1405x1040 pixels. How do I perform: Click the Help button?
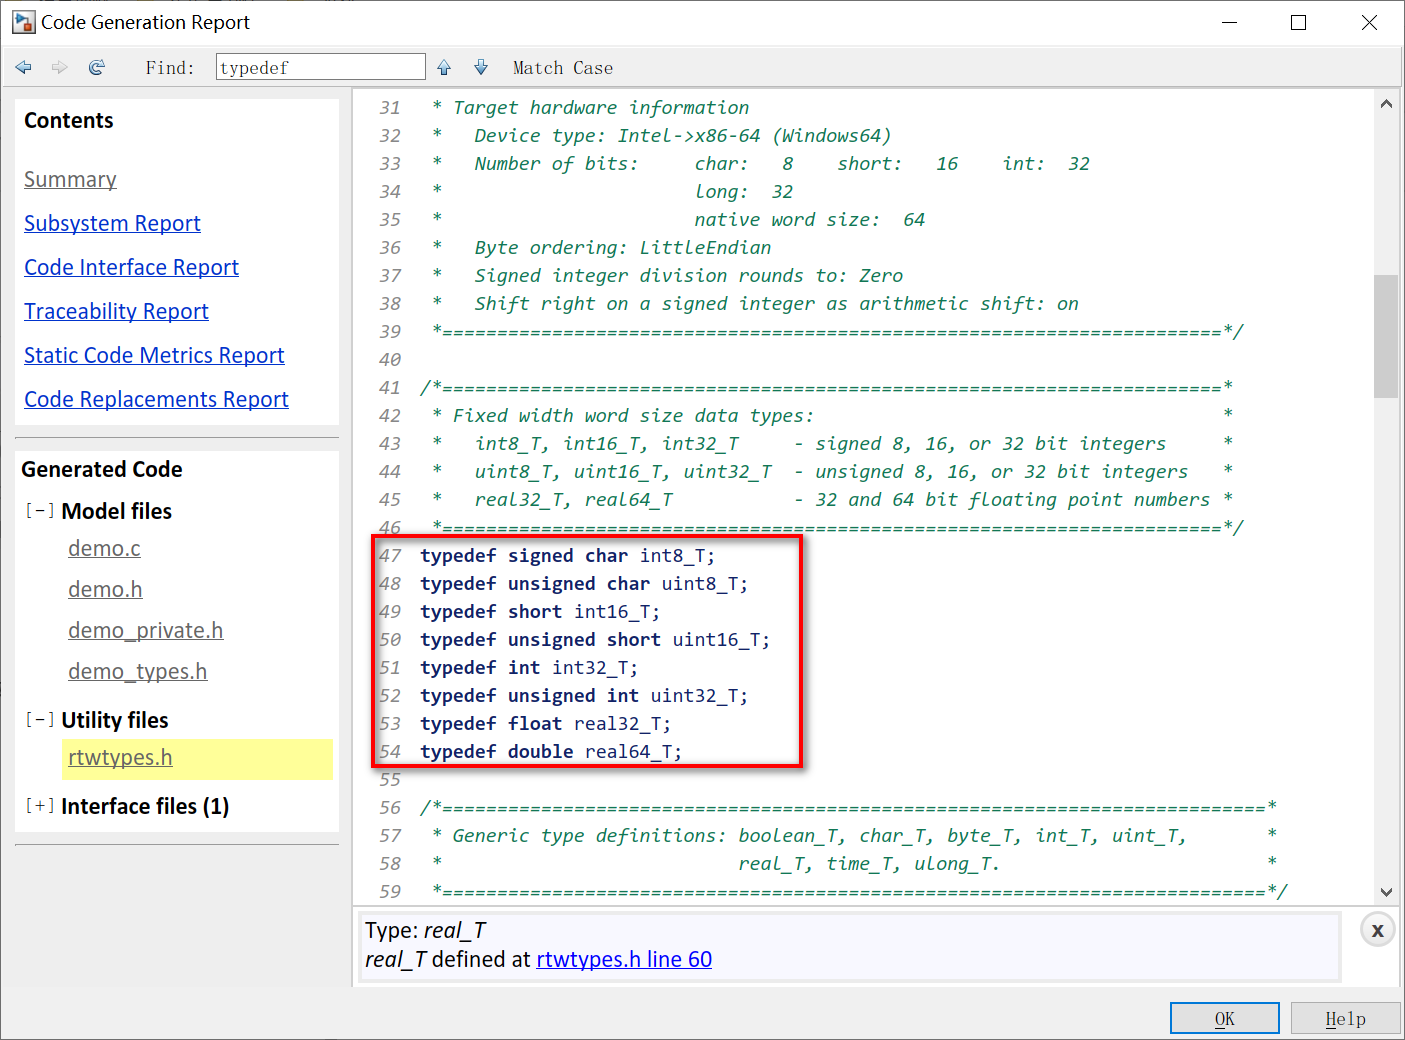click(1345, 1018)
